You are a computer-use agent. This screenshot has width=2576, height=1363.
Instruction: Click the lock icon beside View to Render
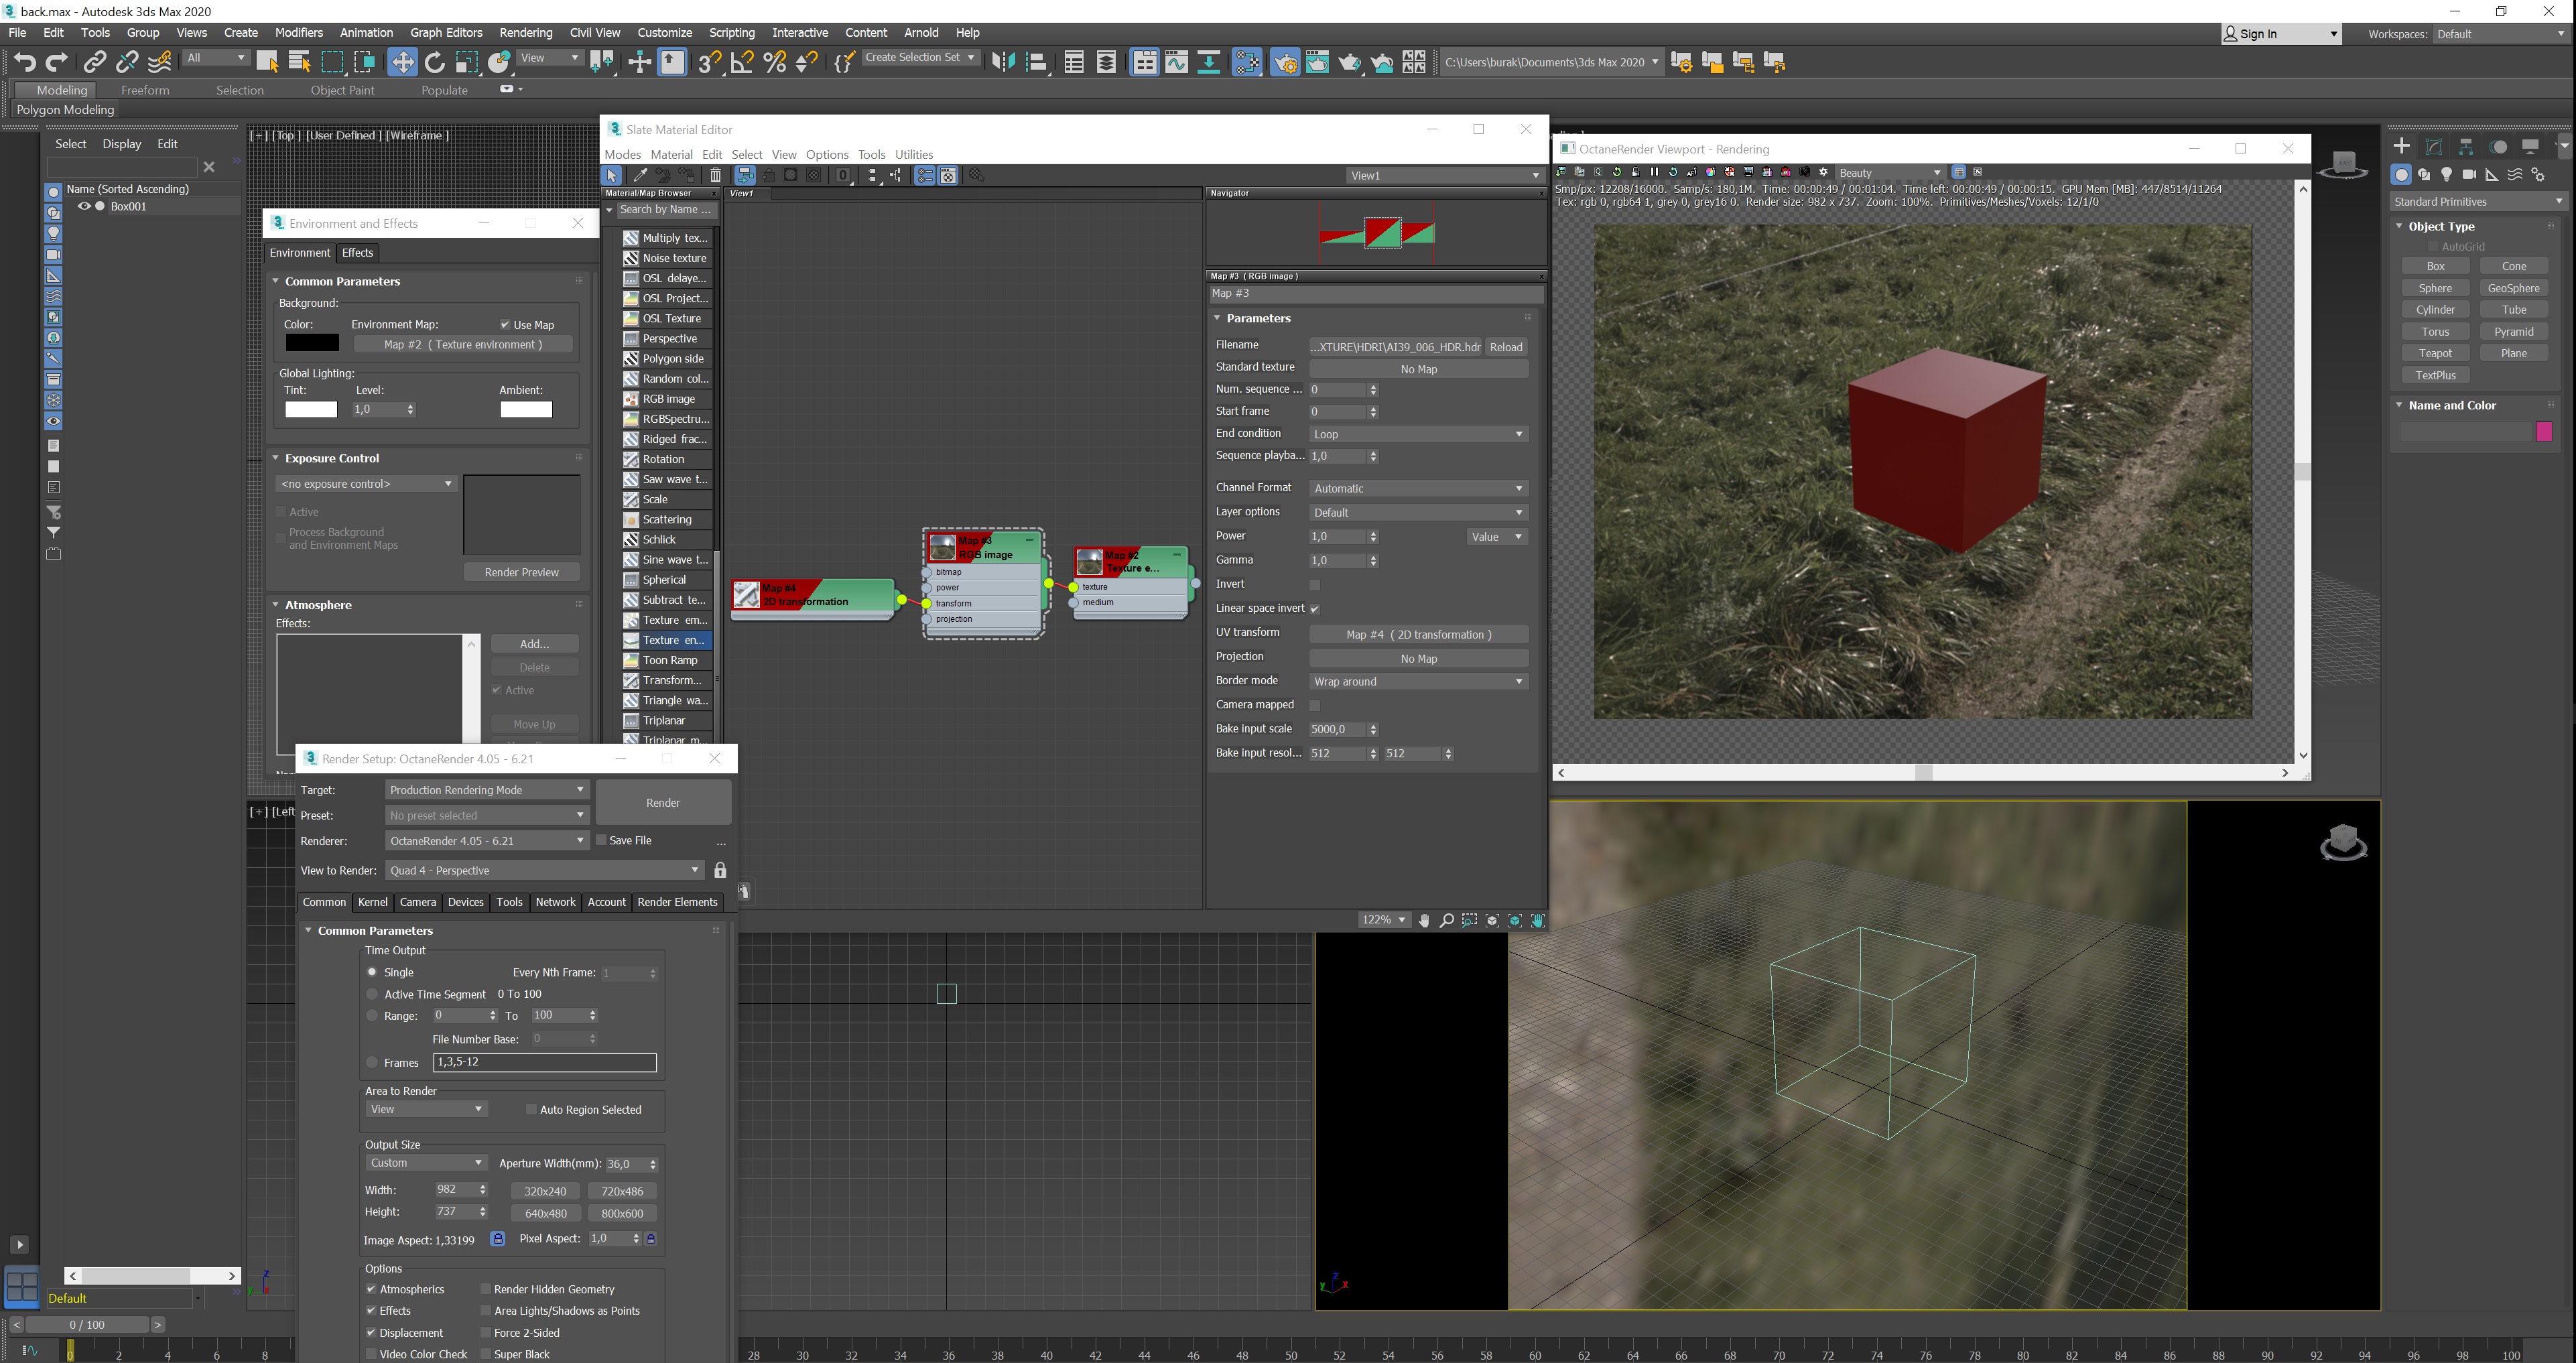pos(720,870)
